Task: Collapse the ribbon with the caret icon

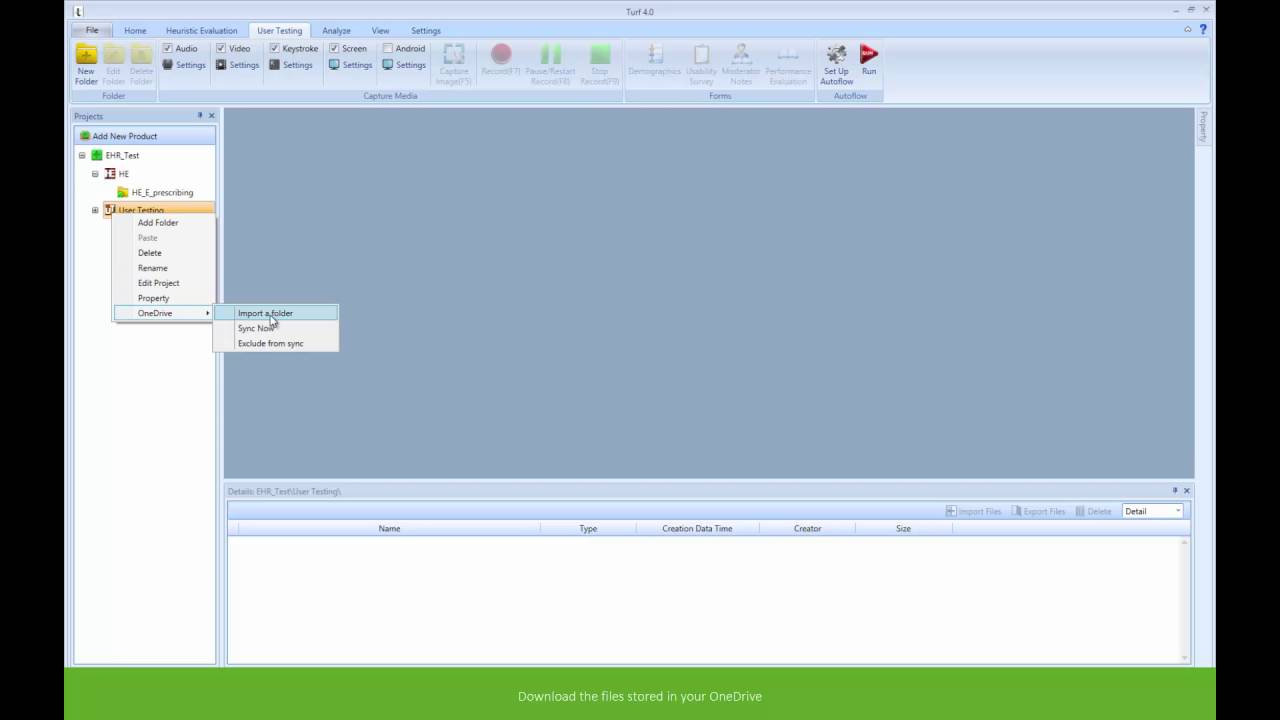Action: point(1188,29)
